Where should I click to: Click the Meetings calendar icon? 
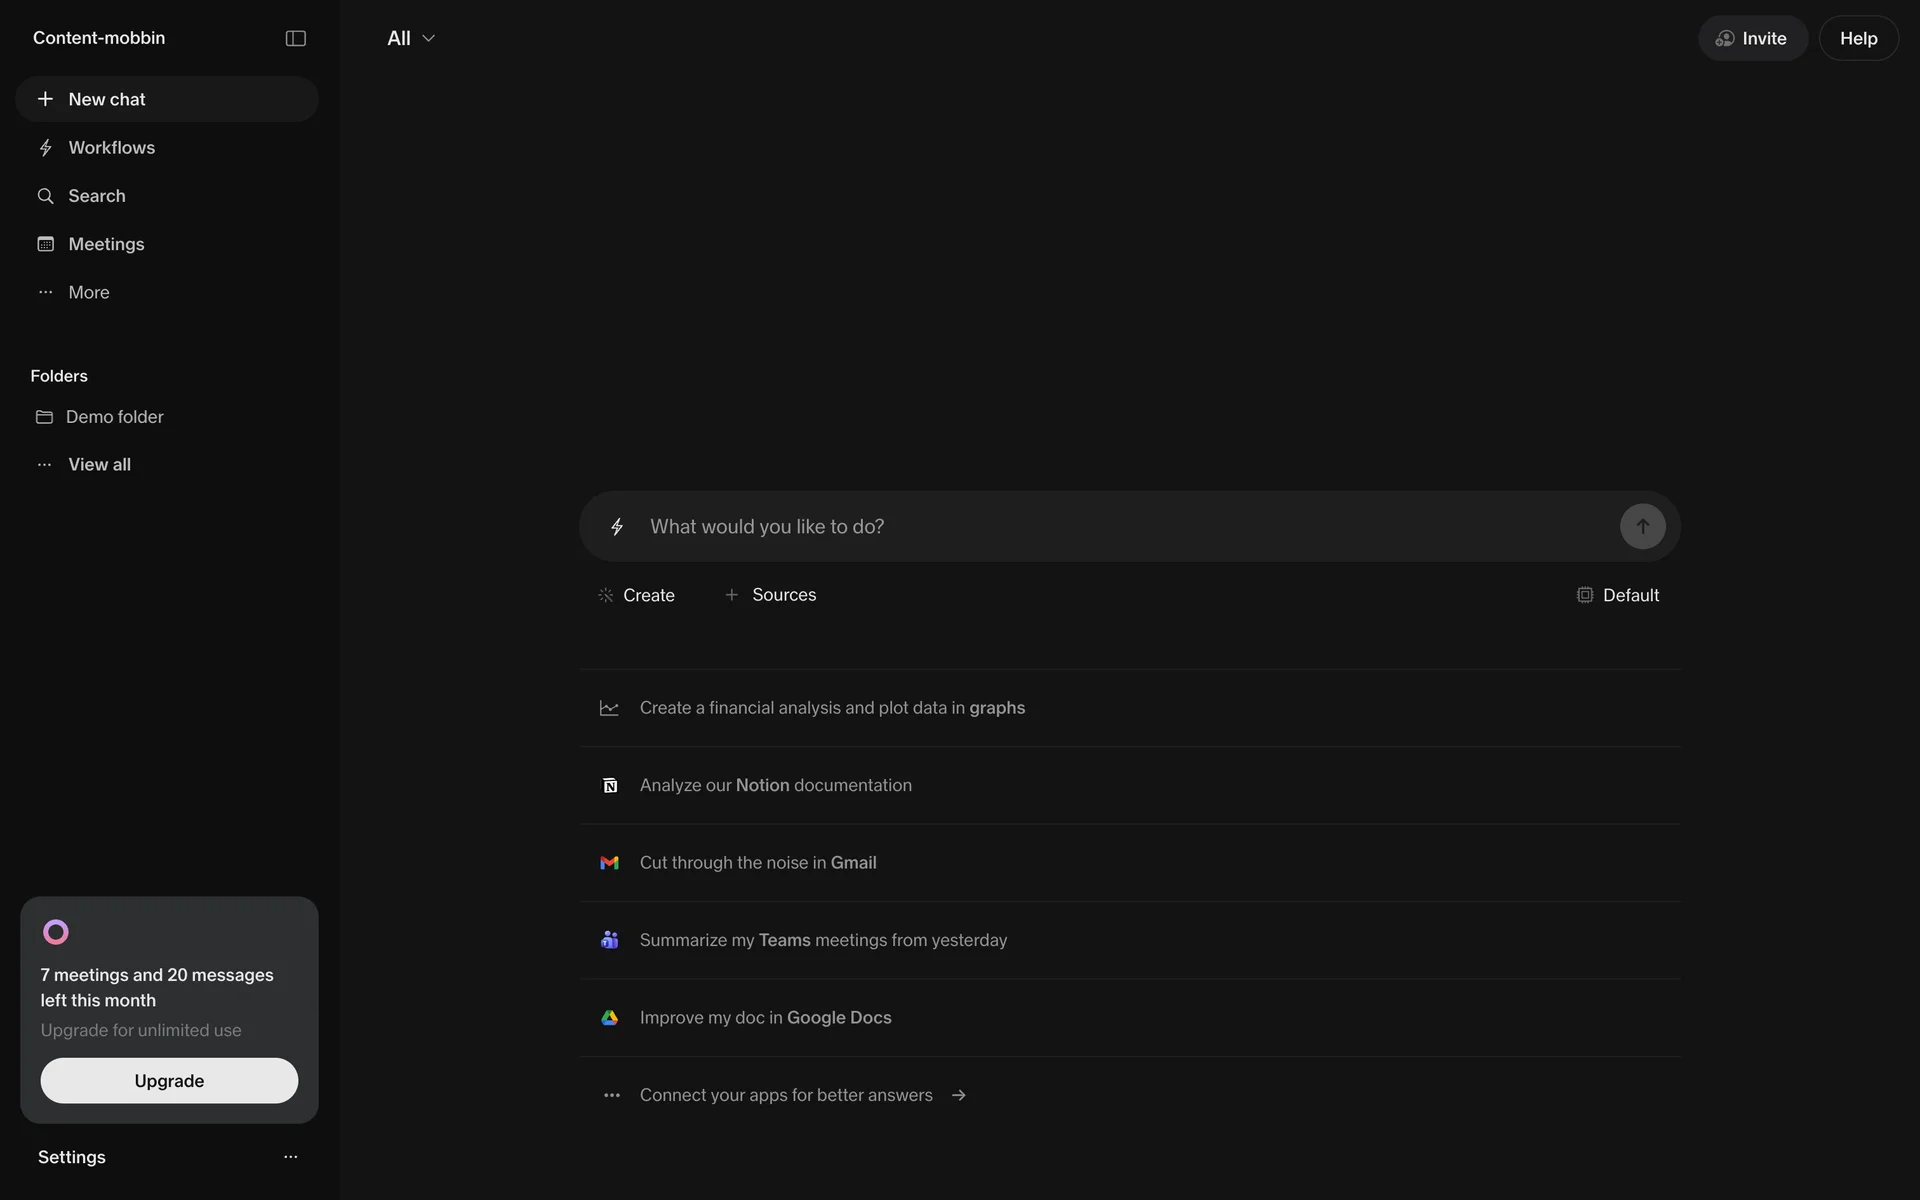[46, 244]
